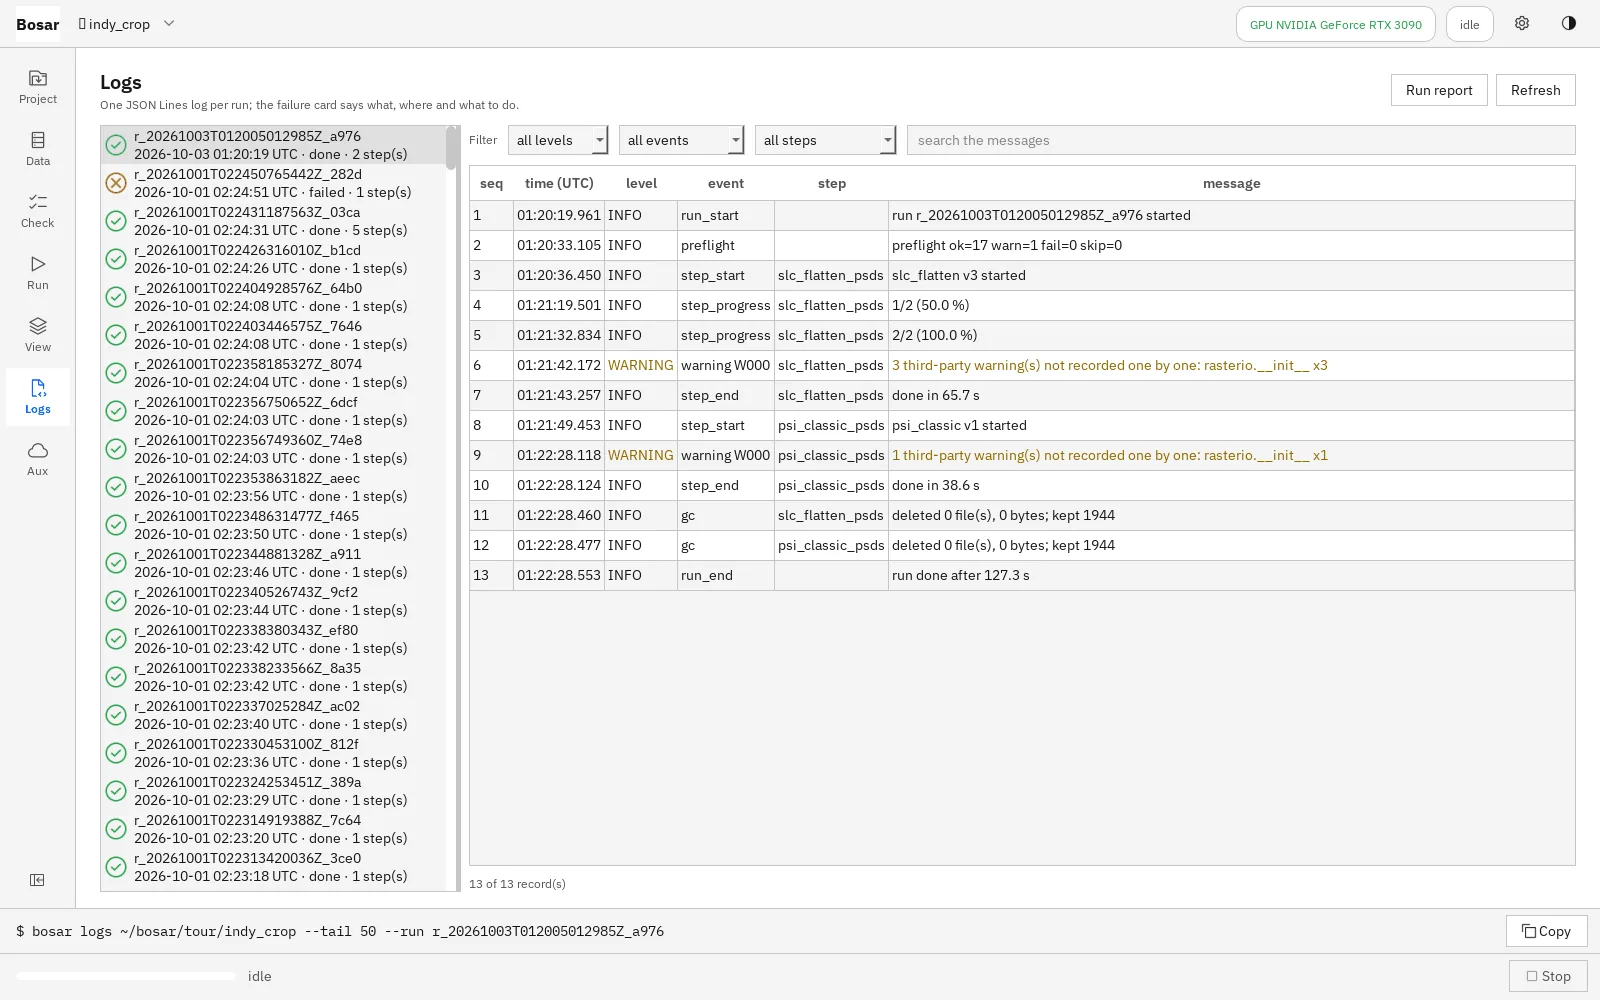Image resolution: width=1600 pixels, height=1000 pixels.
Task: Click the done status icon of run _a976
Action: click(x=116, y=145)
